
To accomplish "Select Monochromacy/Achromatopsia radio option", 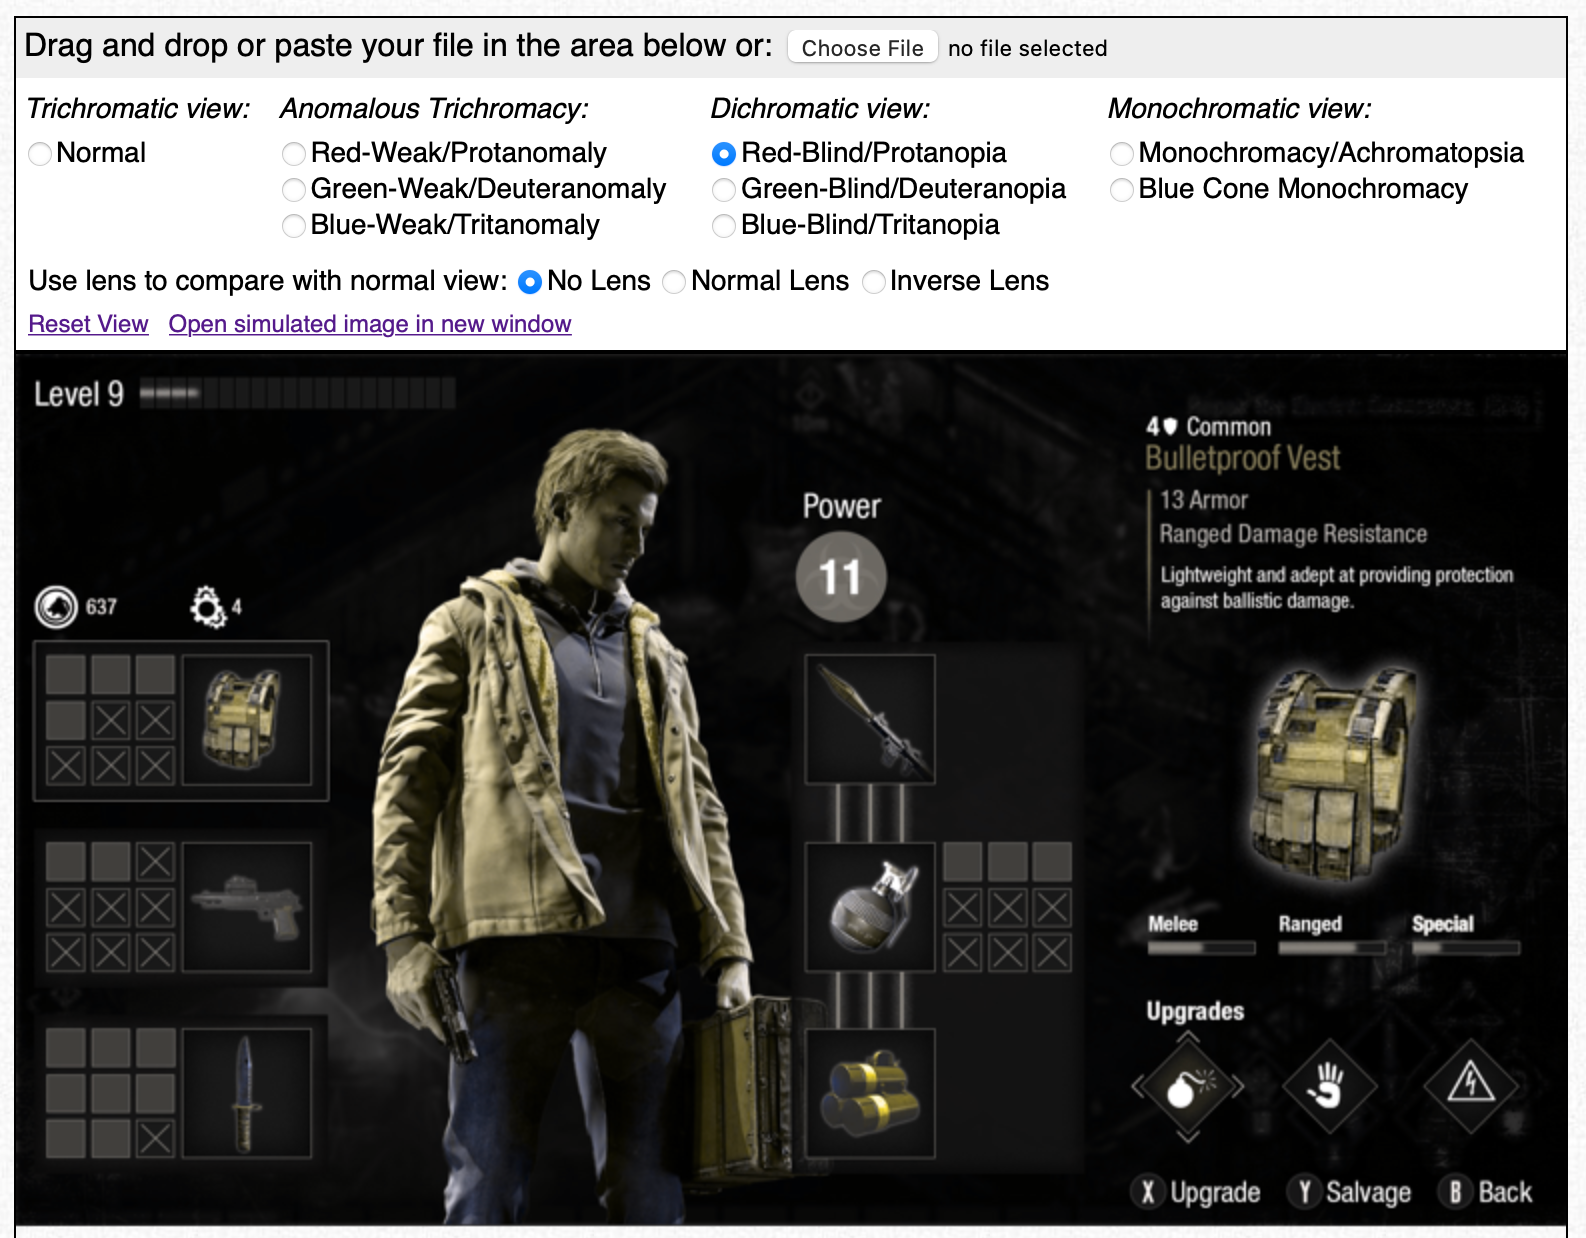I will (x=1122, y=154).
